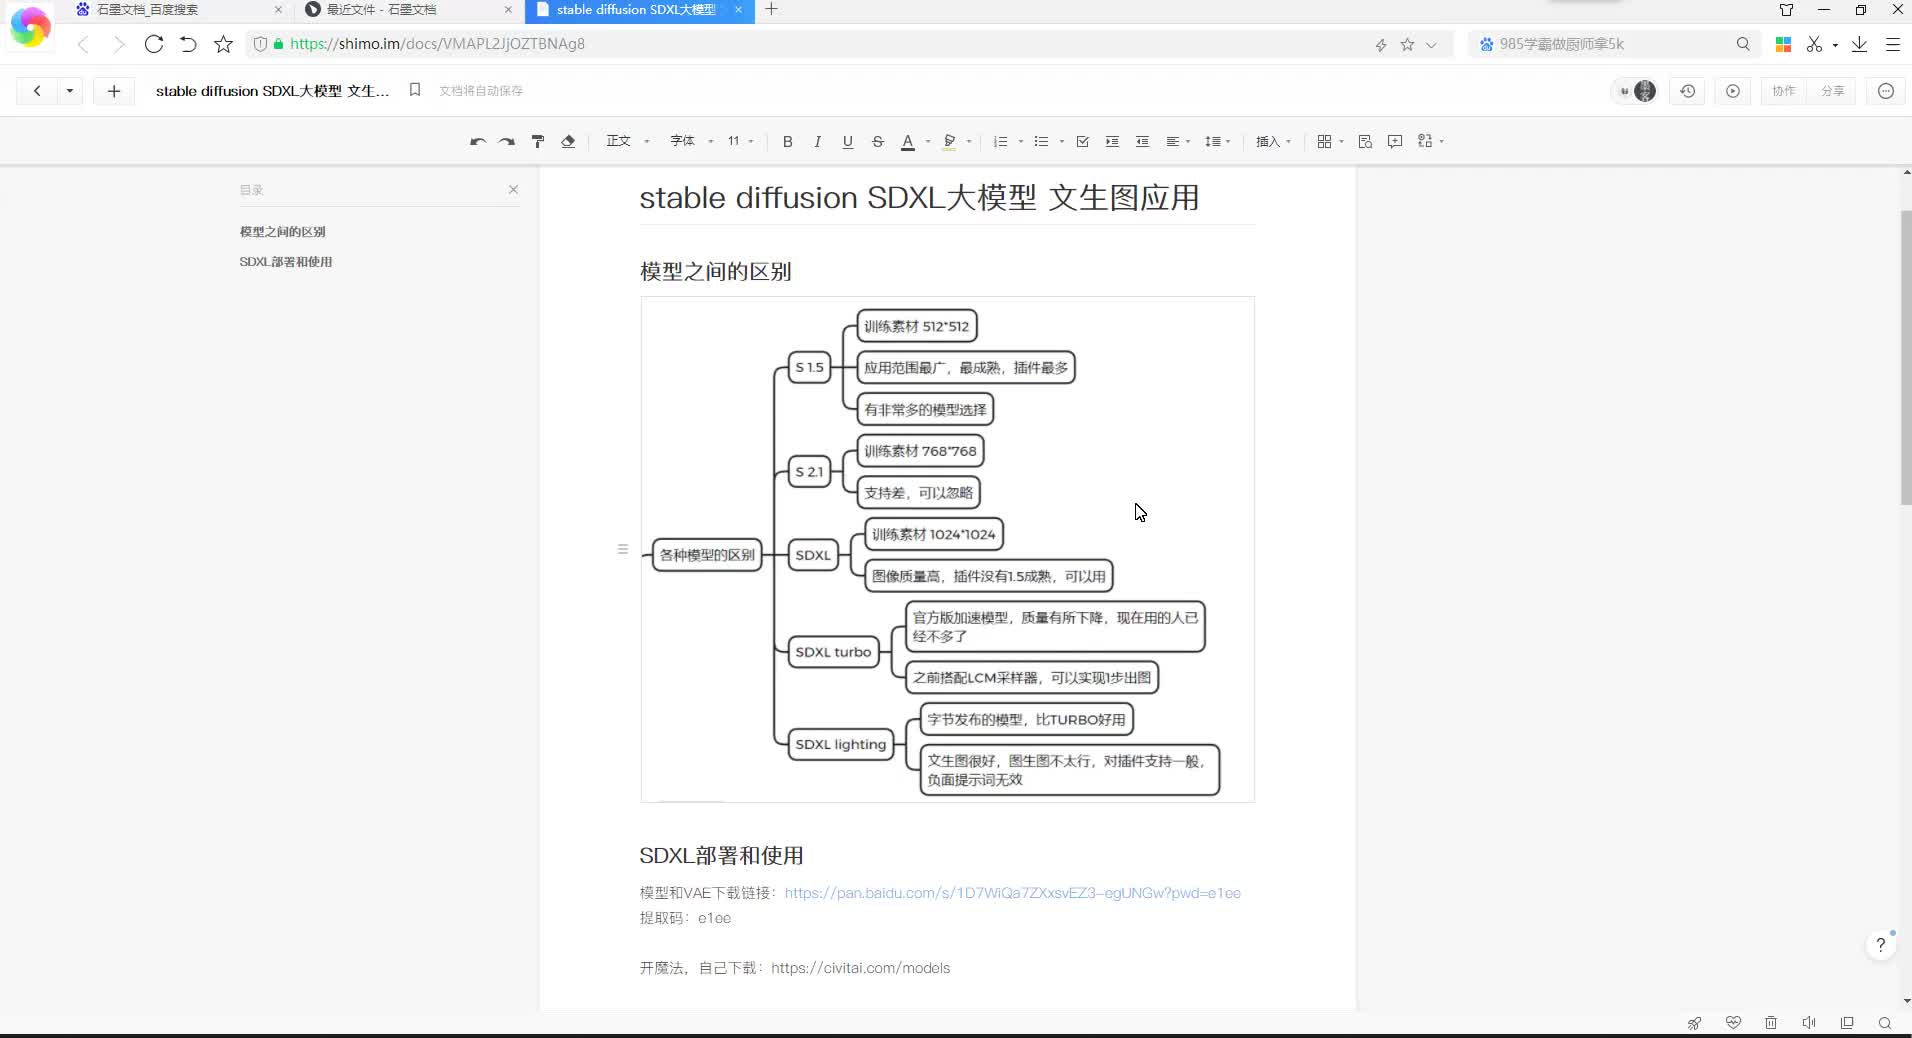Click the clear formatting eraser icon
This screenshot has width=1912, height=1038.
pyautogui.click(x=568, y=142)
